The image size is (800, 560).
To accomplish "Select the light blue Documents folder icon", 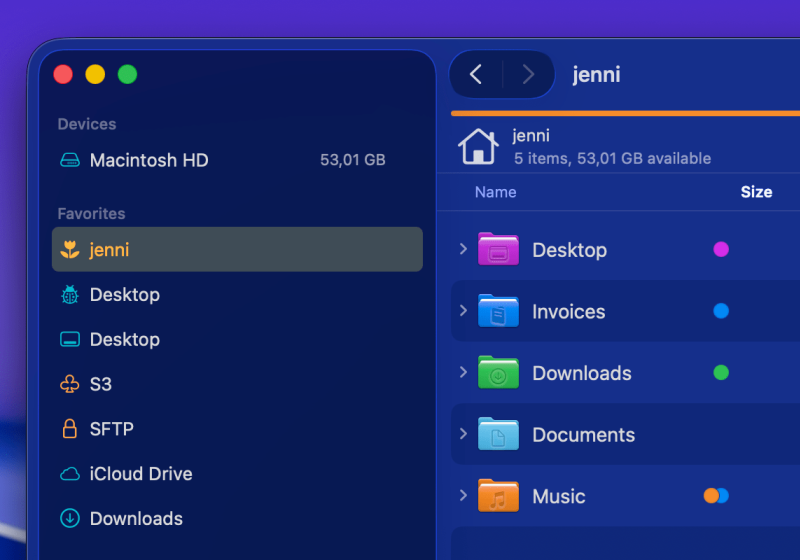I will click(x=498, y=434).
